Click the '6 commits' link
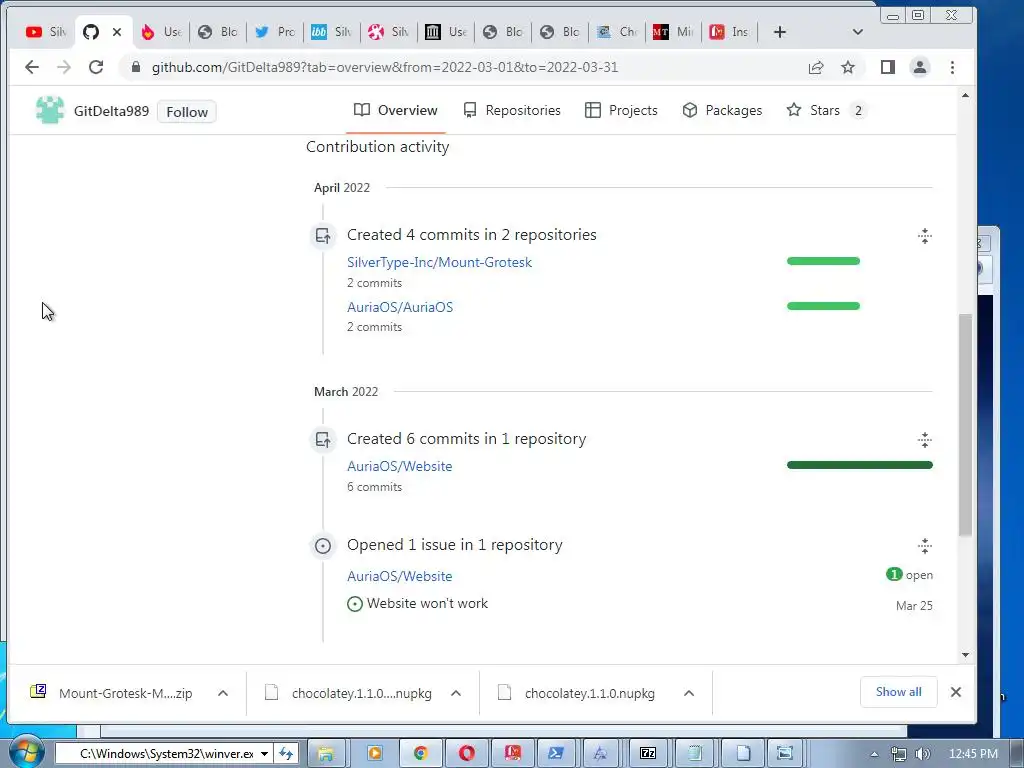Viewport: 1024px width, 768px height. click(x=374, y=487)
